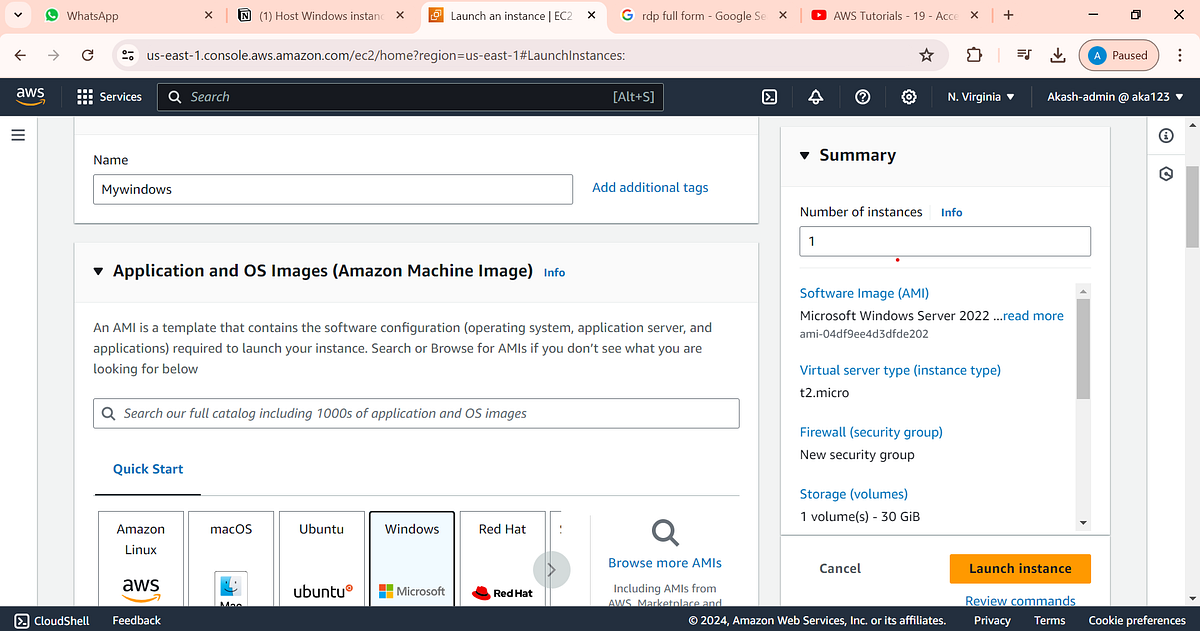Open the notifications bell icon
Screen dimensions: 1200x631
[x=816, y=97]
